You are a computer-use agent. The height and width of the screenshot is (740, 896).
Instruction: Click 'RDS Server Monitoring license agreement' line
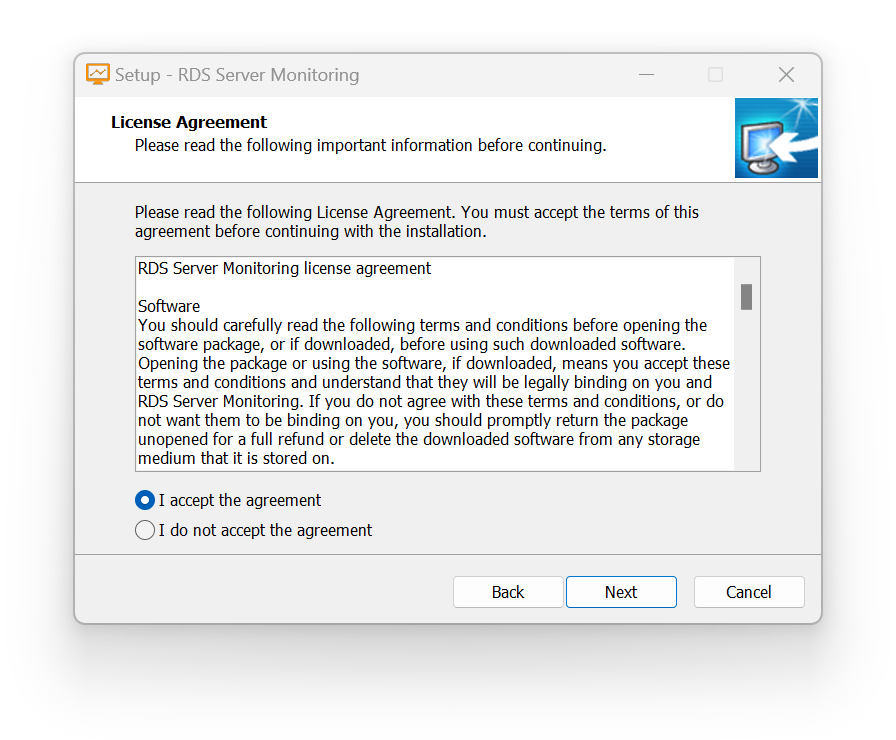pos(285,269)
